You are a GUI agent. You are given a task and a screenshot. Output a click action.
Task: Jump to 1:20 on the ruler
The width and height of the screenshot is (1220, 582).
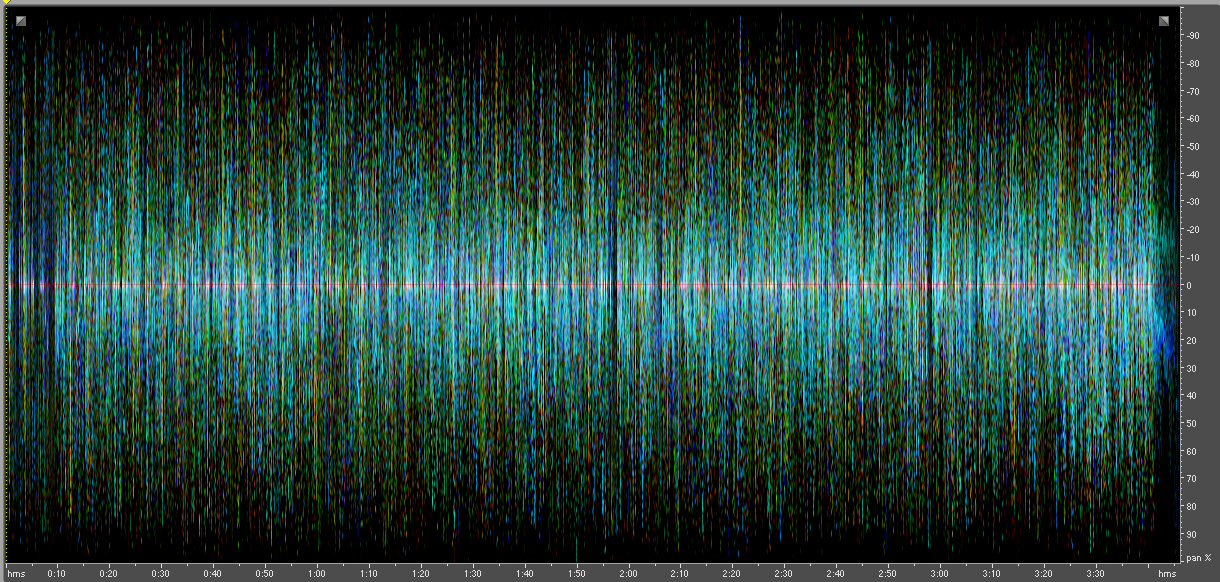[420, 574]
